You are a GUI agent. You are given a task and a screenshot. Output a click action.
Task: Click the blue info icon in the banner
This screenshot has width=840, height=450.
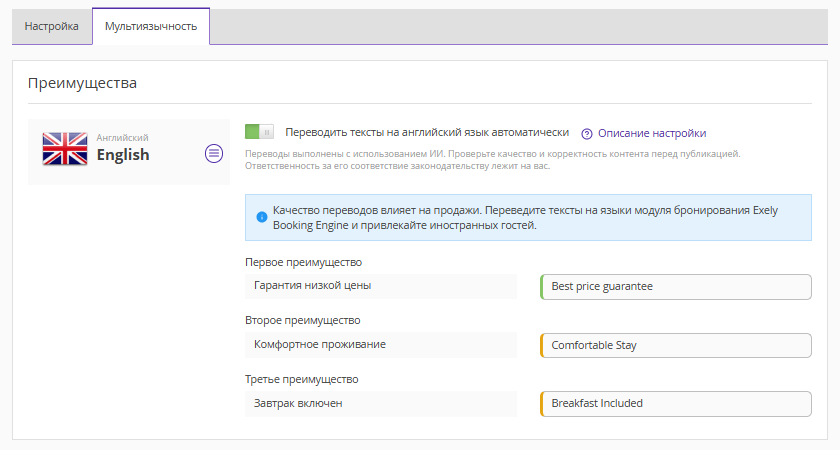pyautogui.click(x=261, y=217)
